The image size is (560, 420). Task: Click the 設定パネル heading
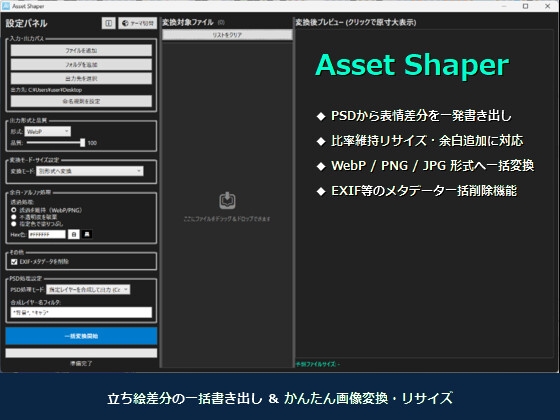(26, 23)
